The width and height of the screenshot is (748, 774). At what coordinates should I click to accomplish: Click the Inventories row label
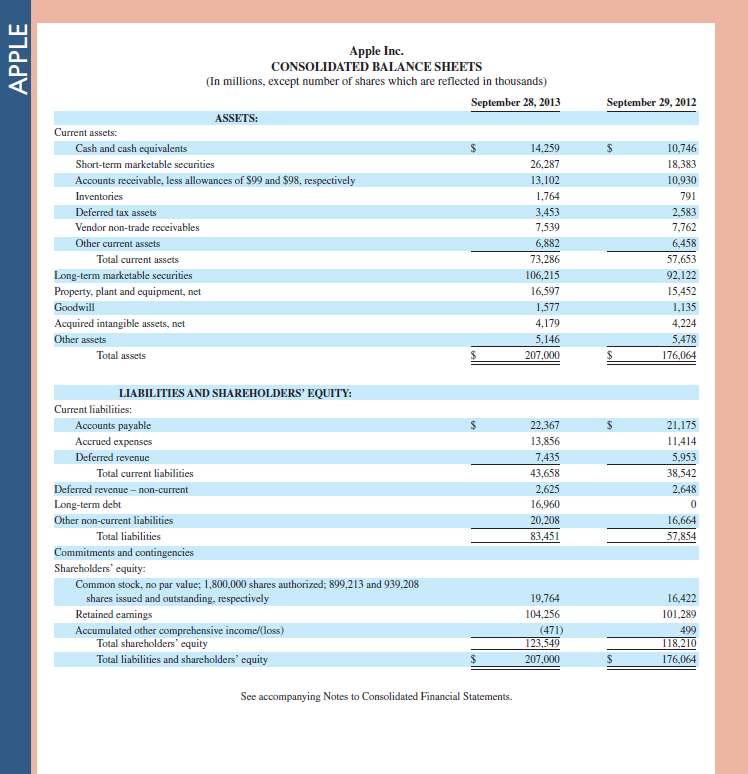(99, 196)
